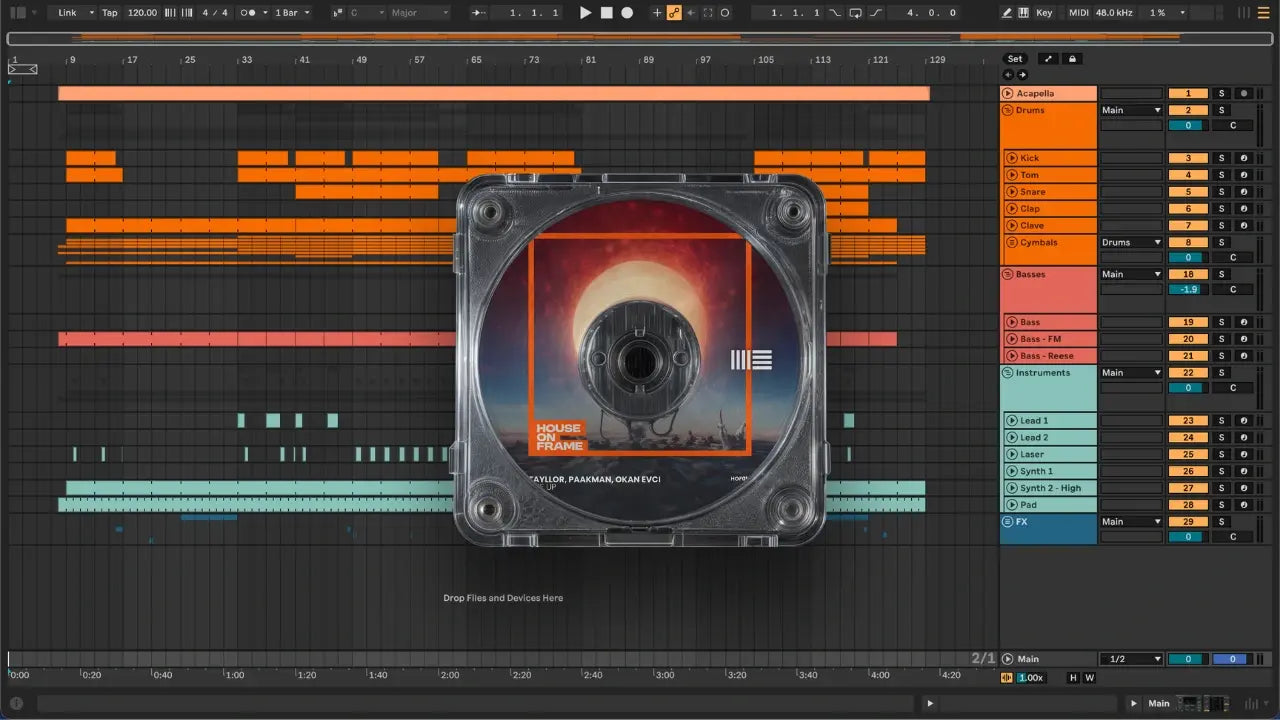
Task: Start playback with the Play button
Action: (586, 13)
